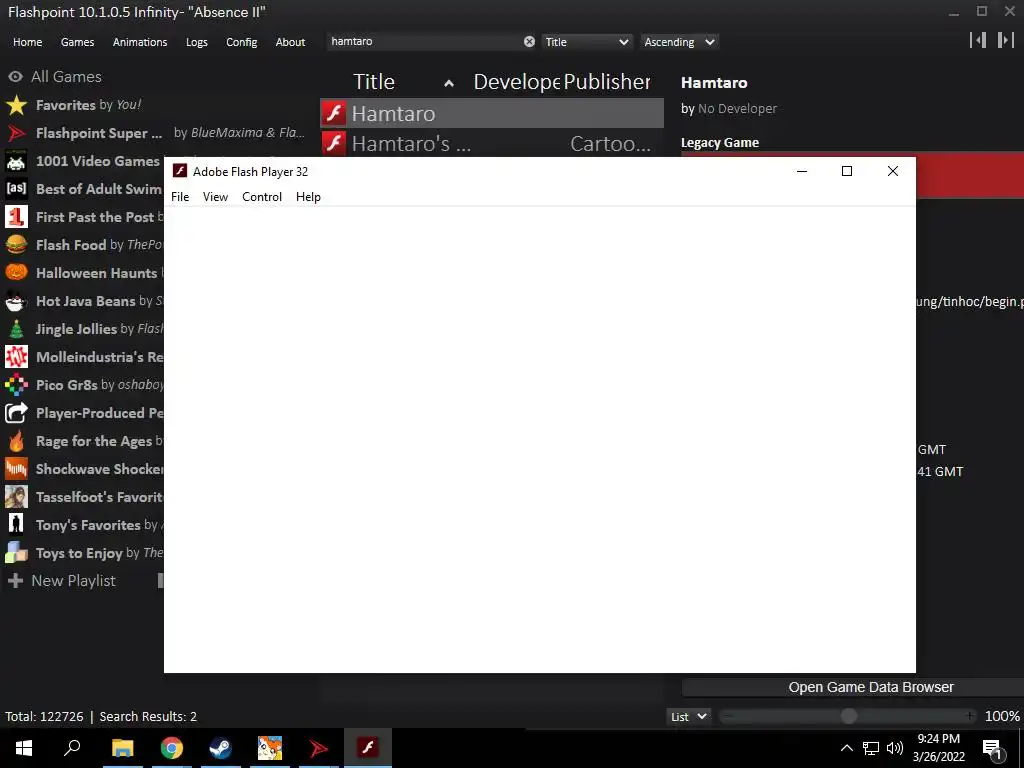The width and height of the screenshot is (1024, 768).
Task: Click the Cartoo... publisher cell
Action: [610, 143]
